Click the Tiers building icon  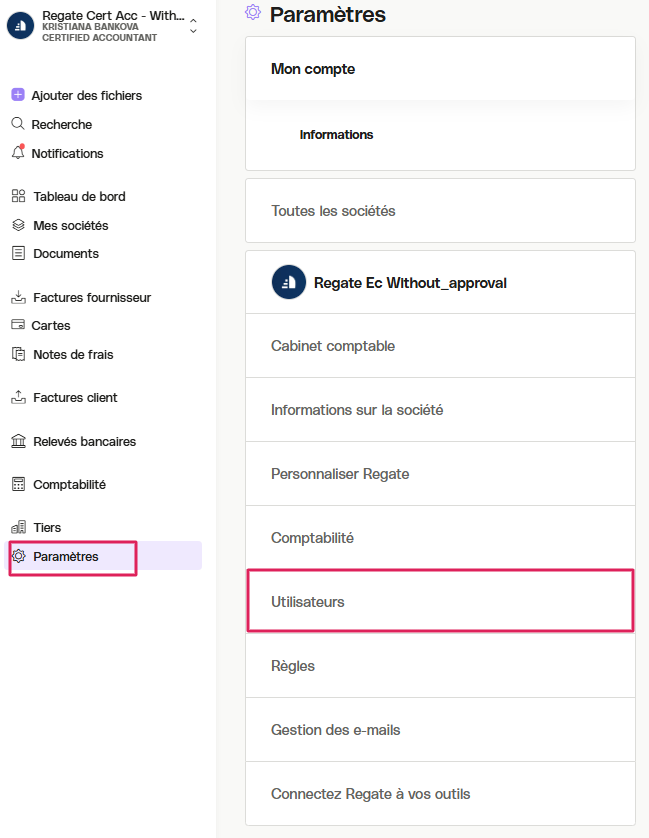(18, 527)
